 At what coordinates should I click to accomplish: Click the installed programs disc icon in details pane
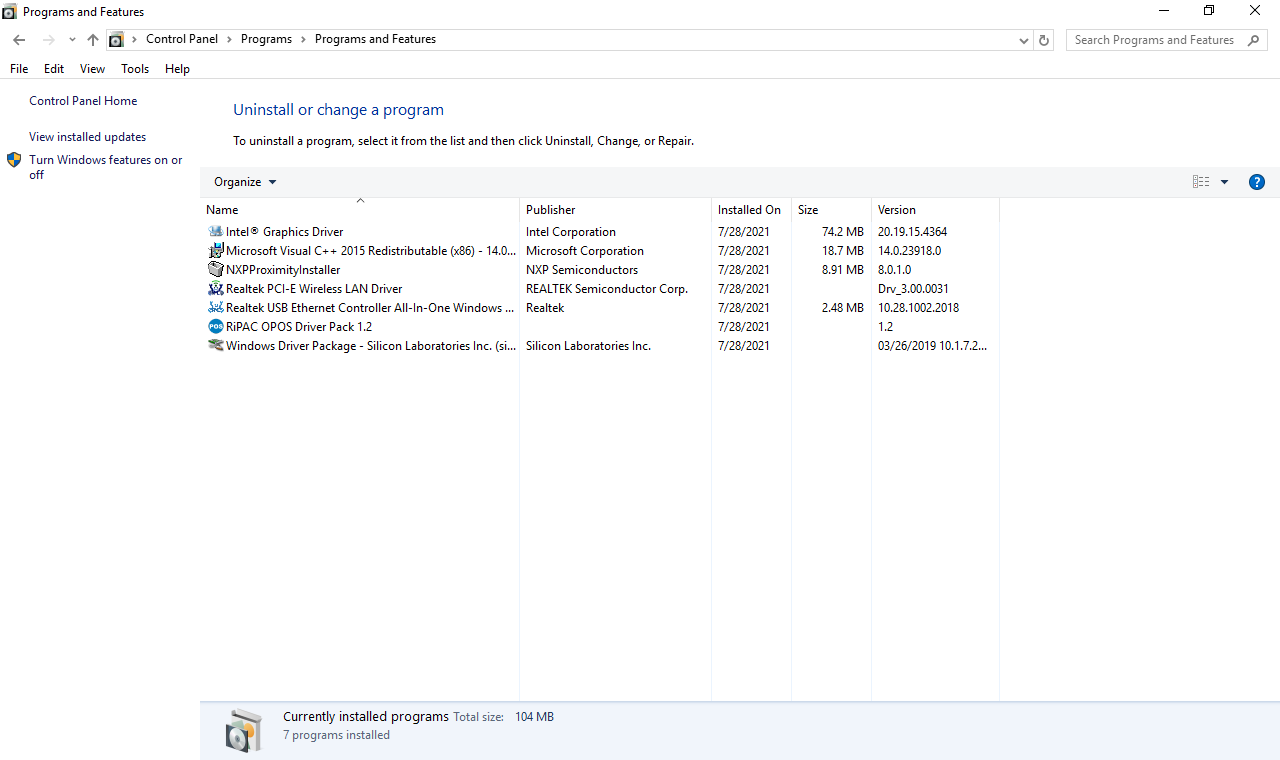[243, 731]
